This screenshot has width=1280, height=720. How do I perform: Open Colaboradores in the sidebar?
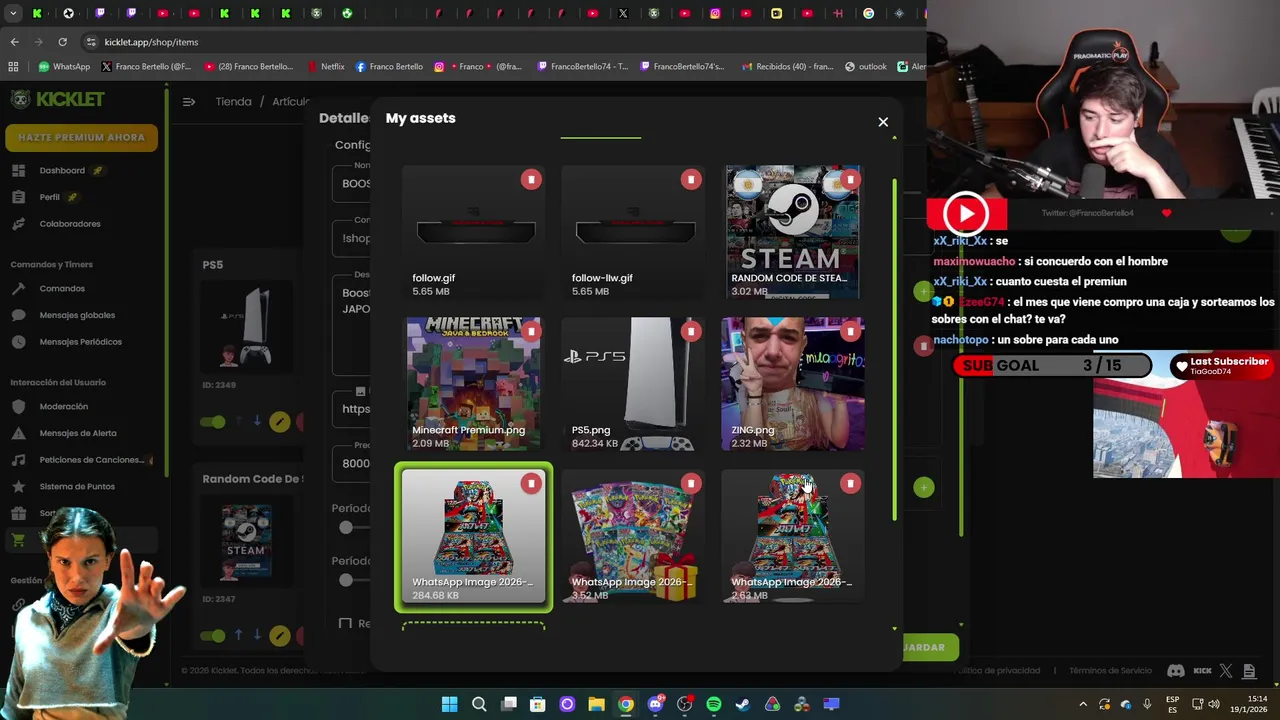[x=70, y=224]
